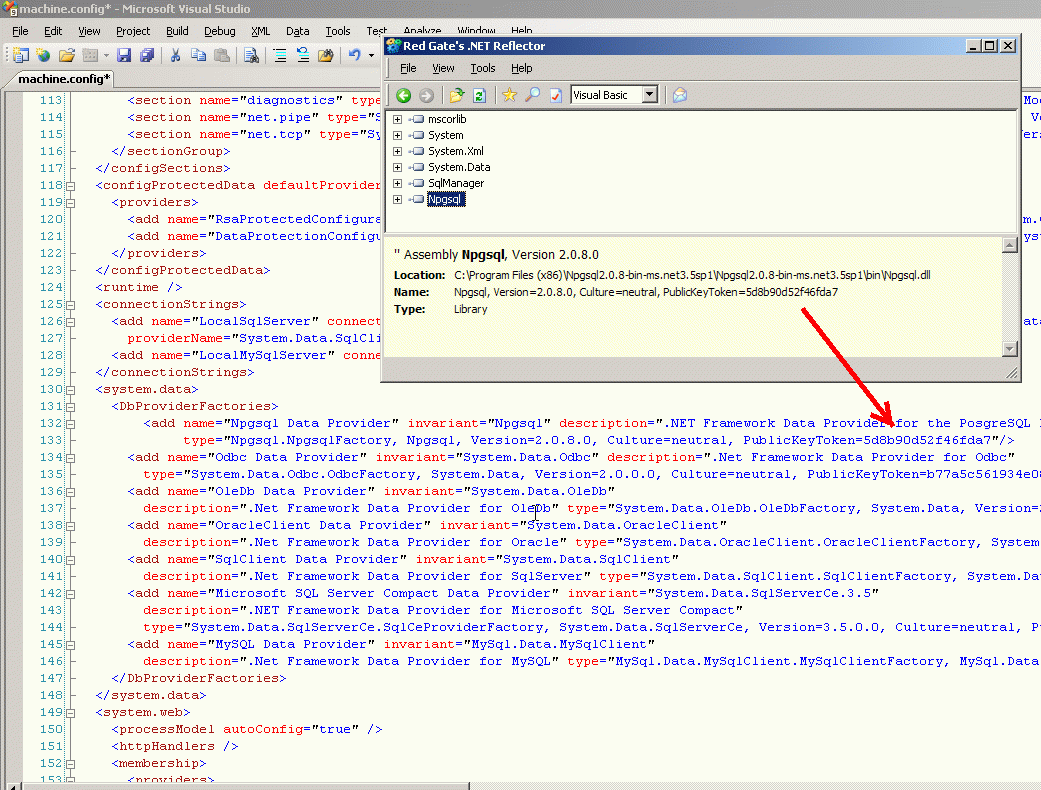
Task: Click the Comment out lines icon
Action: (x=280, y=55)
